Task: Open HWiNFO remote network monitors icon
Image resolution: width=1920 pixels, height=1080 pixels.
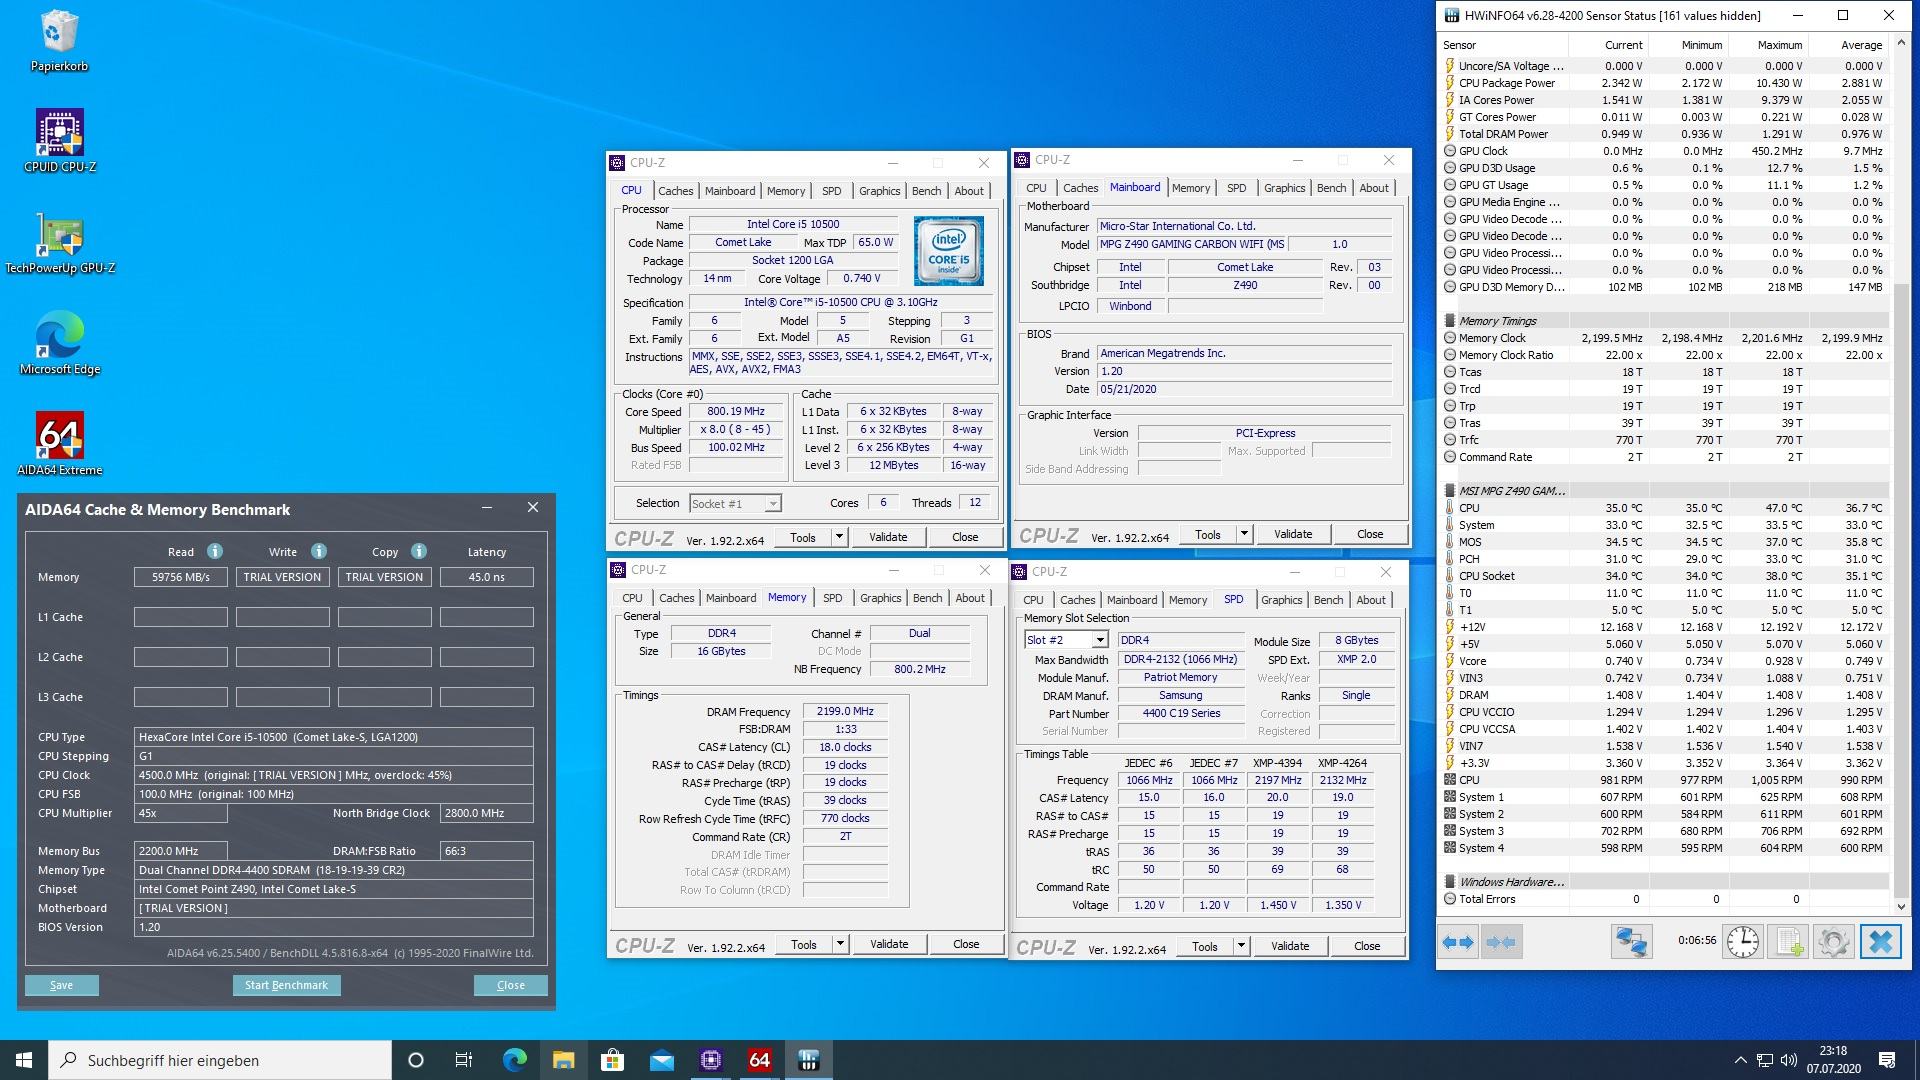Action: (1632, 942)
